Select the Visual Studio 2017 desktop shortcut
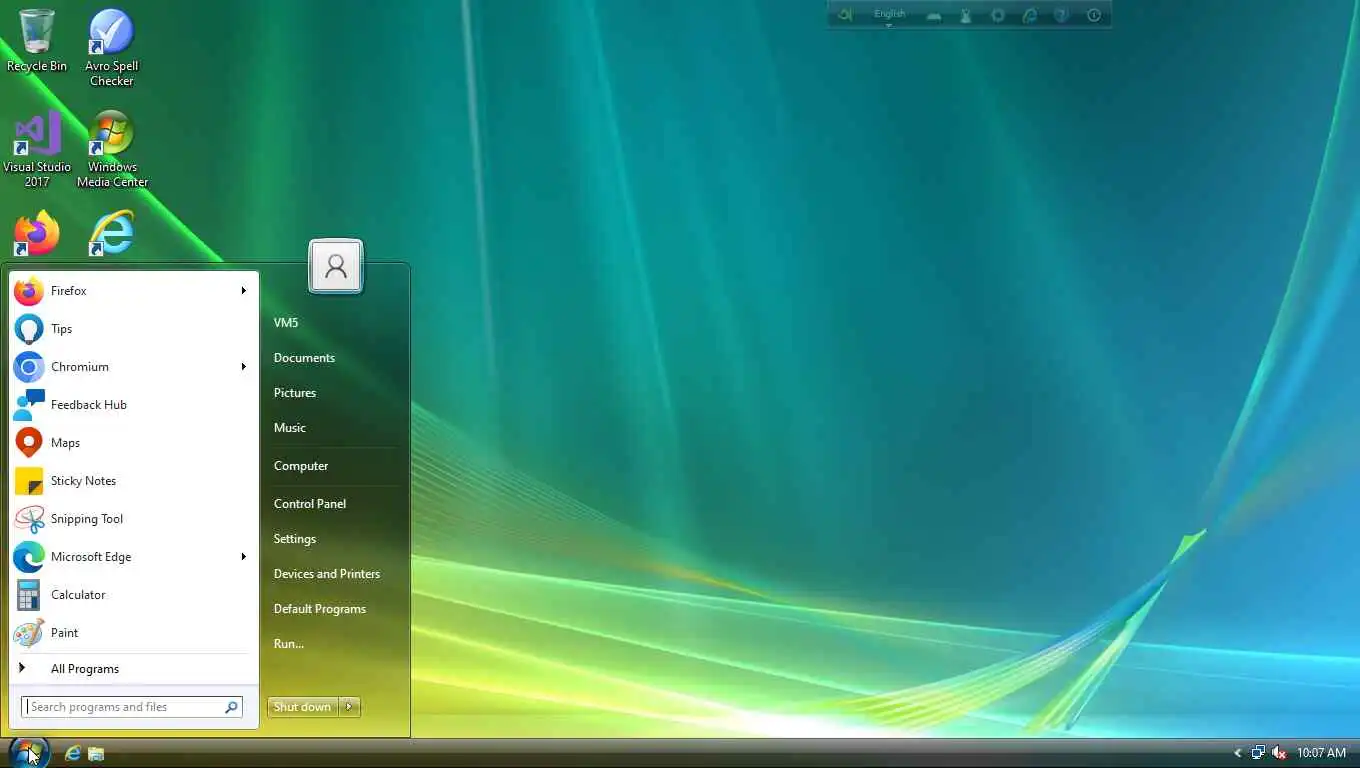The image size is (1360, 768). pyautogui.click(x=37, y=148)
